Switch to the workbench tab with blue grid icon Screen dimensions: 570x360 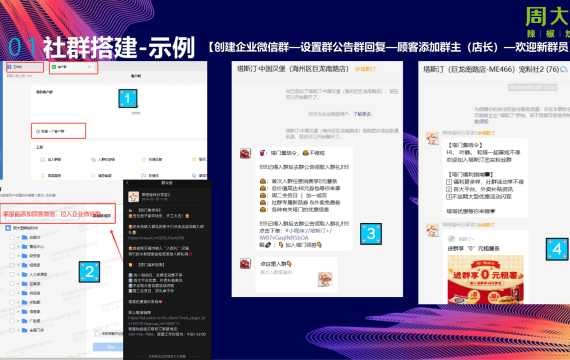(x=24, y=67)
